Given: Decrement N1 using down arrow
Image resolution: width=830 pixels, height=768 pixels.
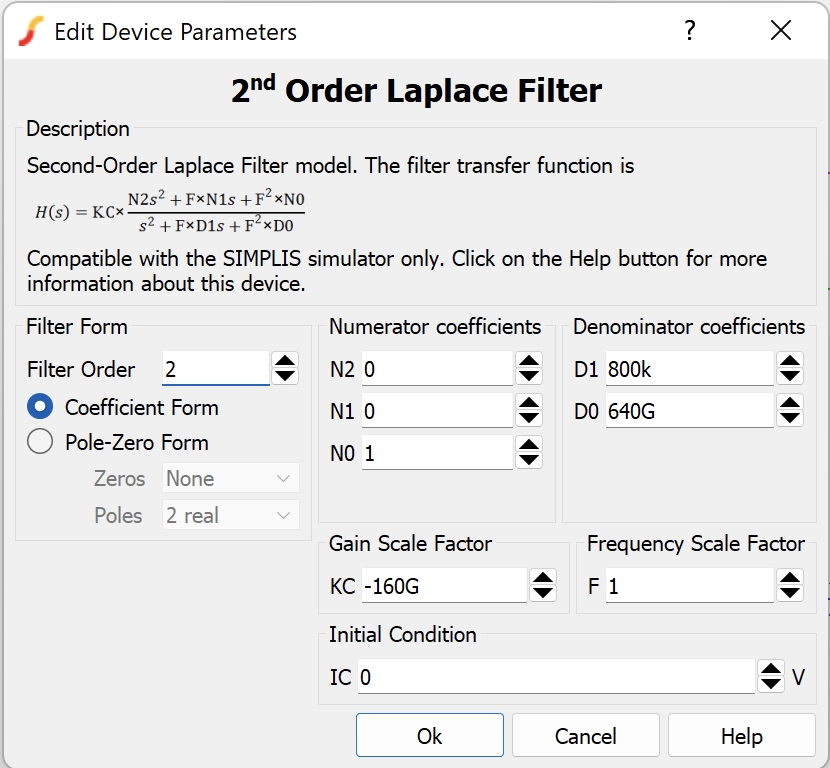Looking at the screenshot, I should click(x=529, y=419).
